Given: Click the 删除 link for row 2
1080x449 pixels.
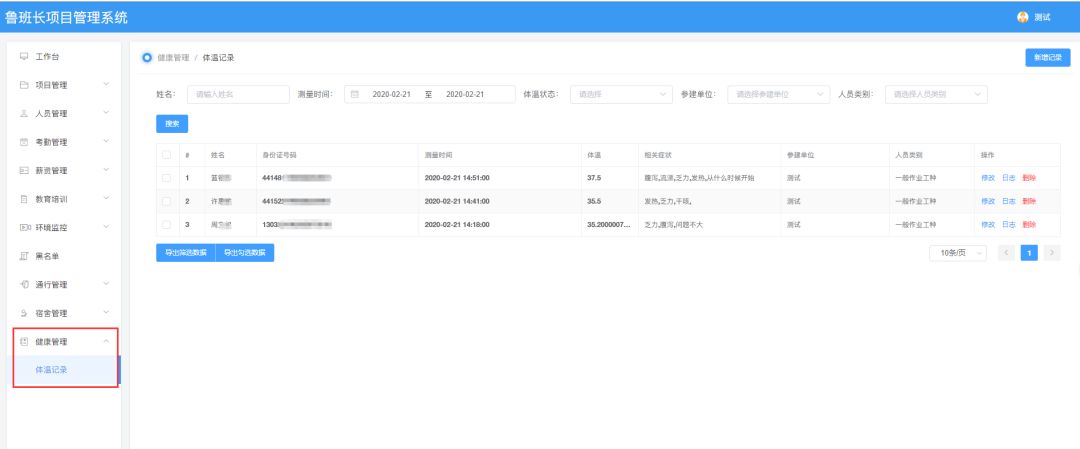Looking at the screenshot, I should point(1029,201).
